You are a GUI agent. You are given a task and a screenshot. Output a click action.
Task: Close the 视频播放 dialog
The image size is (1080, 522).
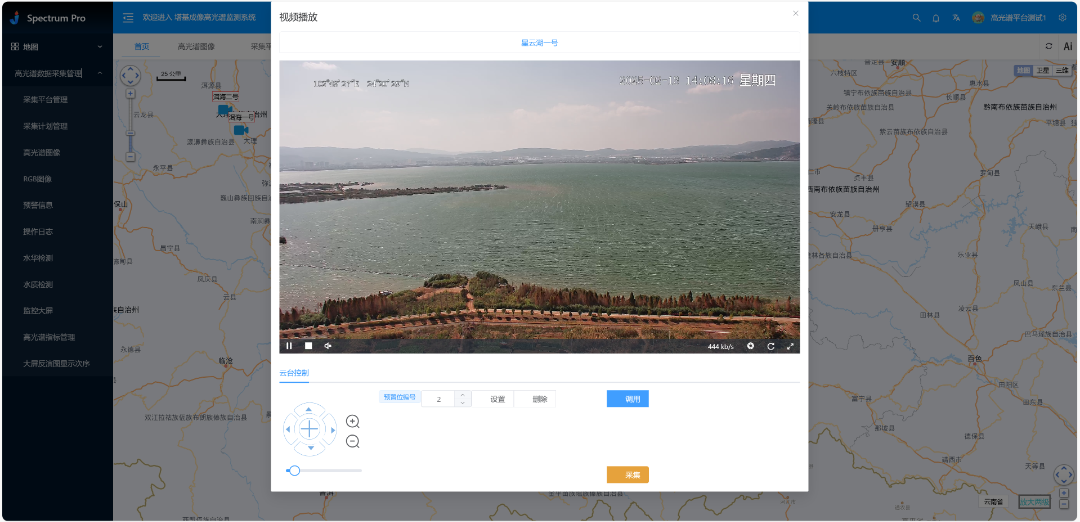pyautogui.click(x=796, y=14)
